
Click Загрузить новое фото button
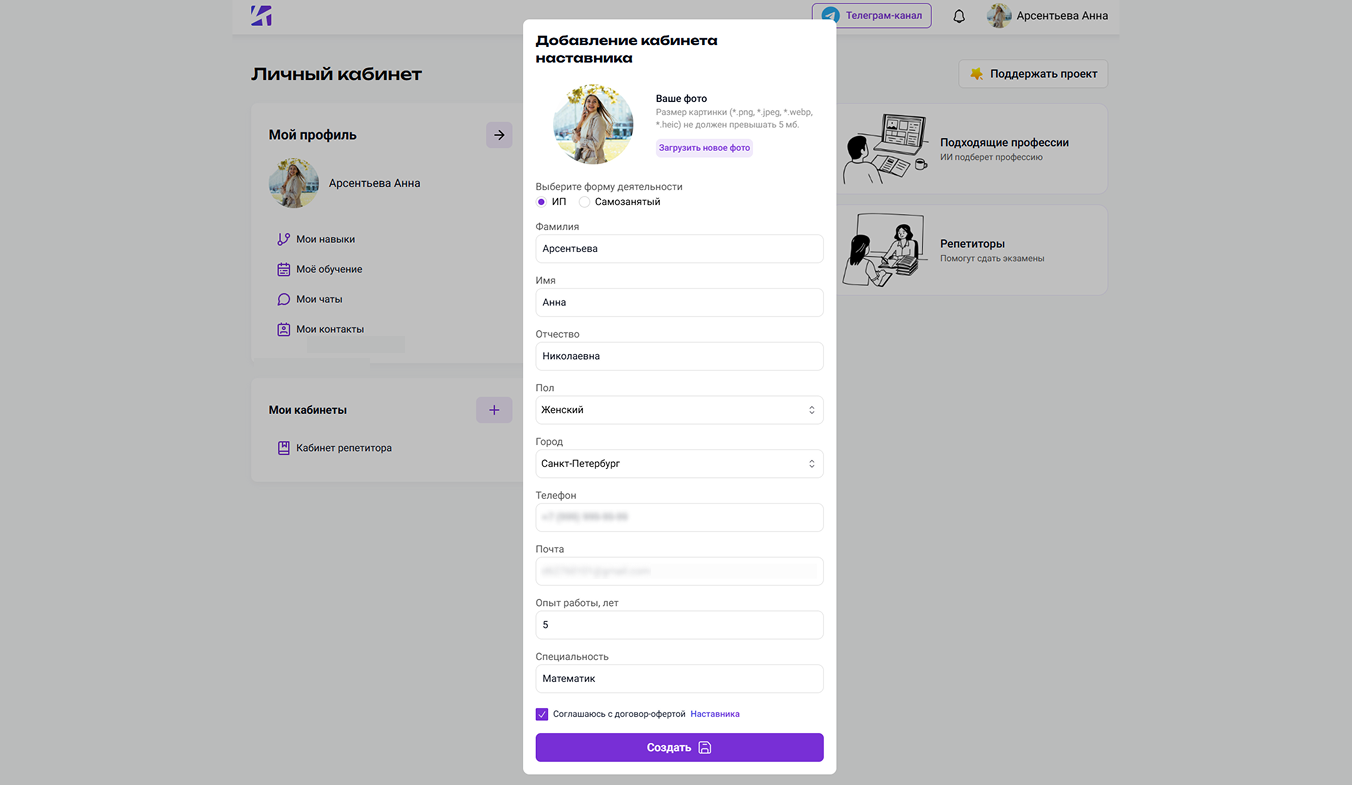click(x=704, y=148)
